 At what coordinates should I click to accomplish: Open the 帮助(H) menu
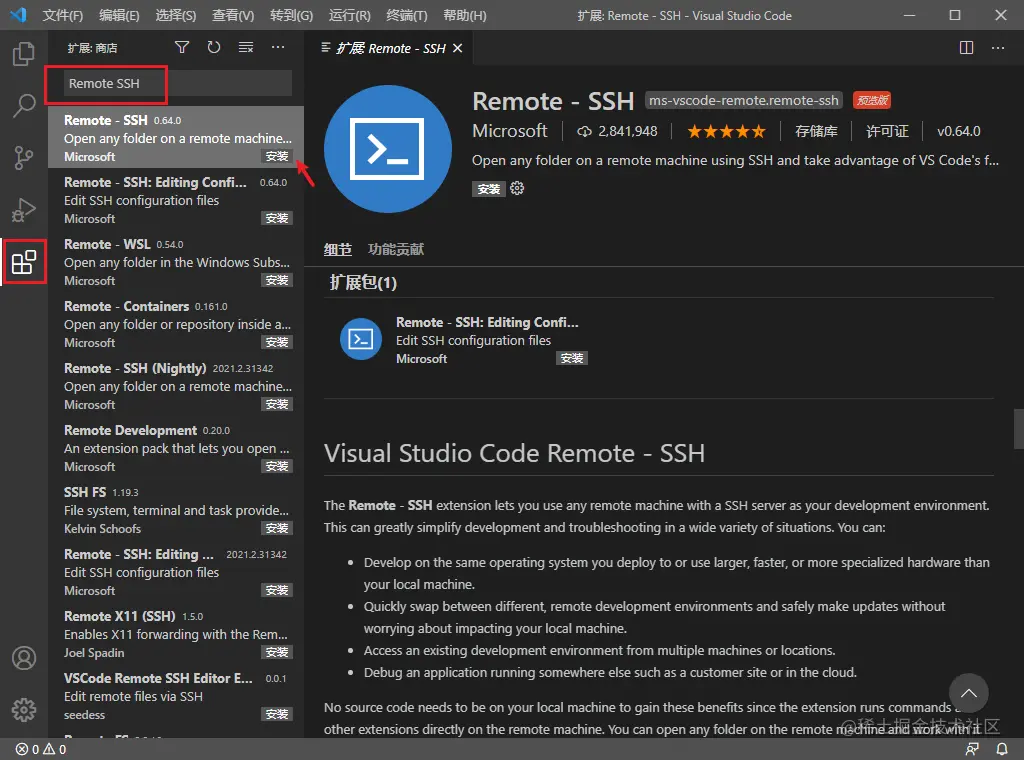coord(465,15)
